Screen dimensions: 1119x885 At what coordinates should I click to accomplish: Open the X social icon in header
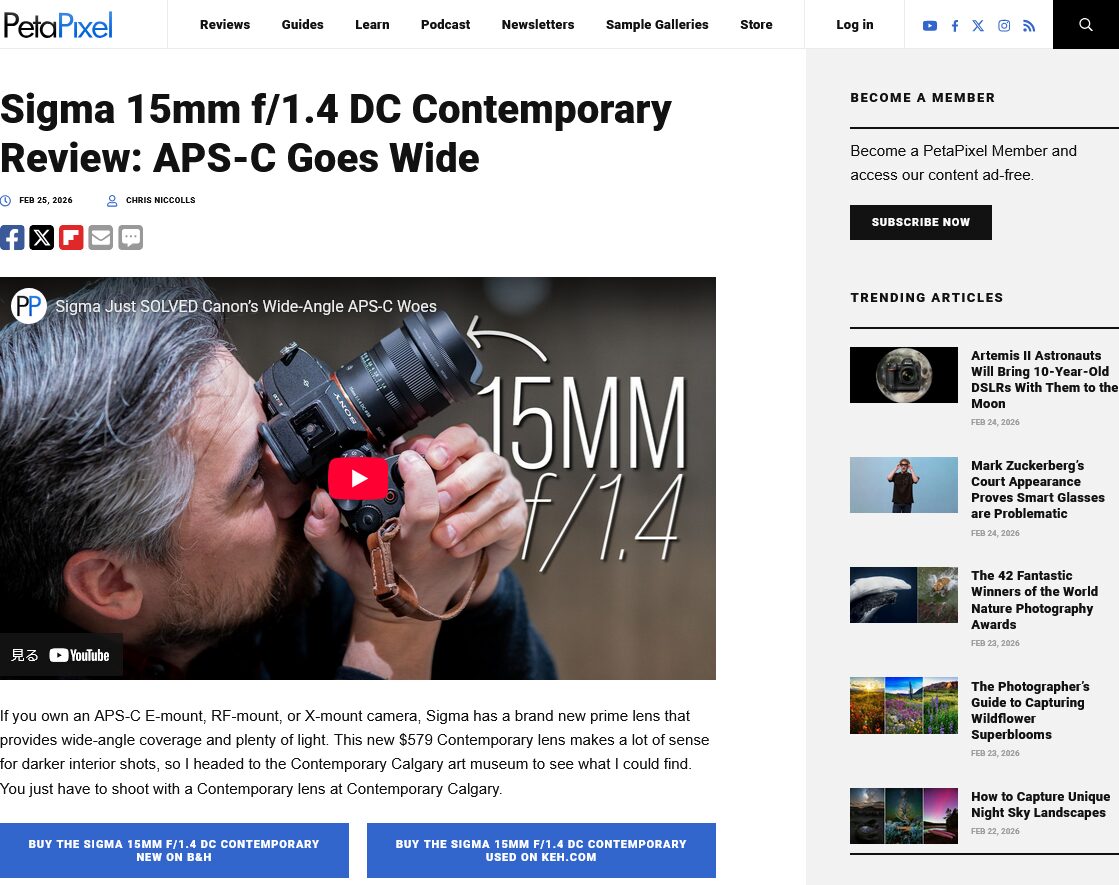[978, 26]
